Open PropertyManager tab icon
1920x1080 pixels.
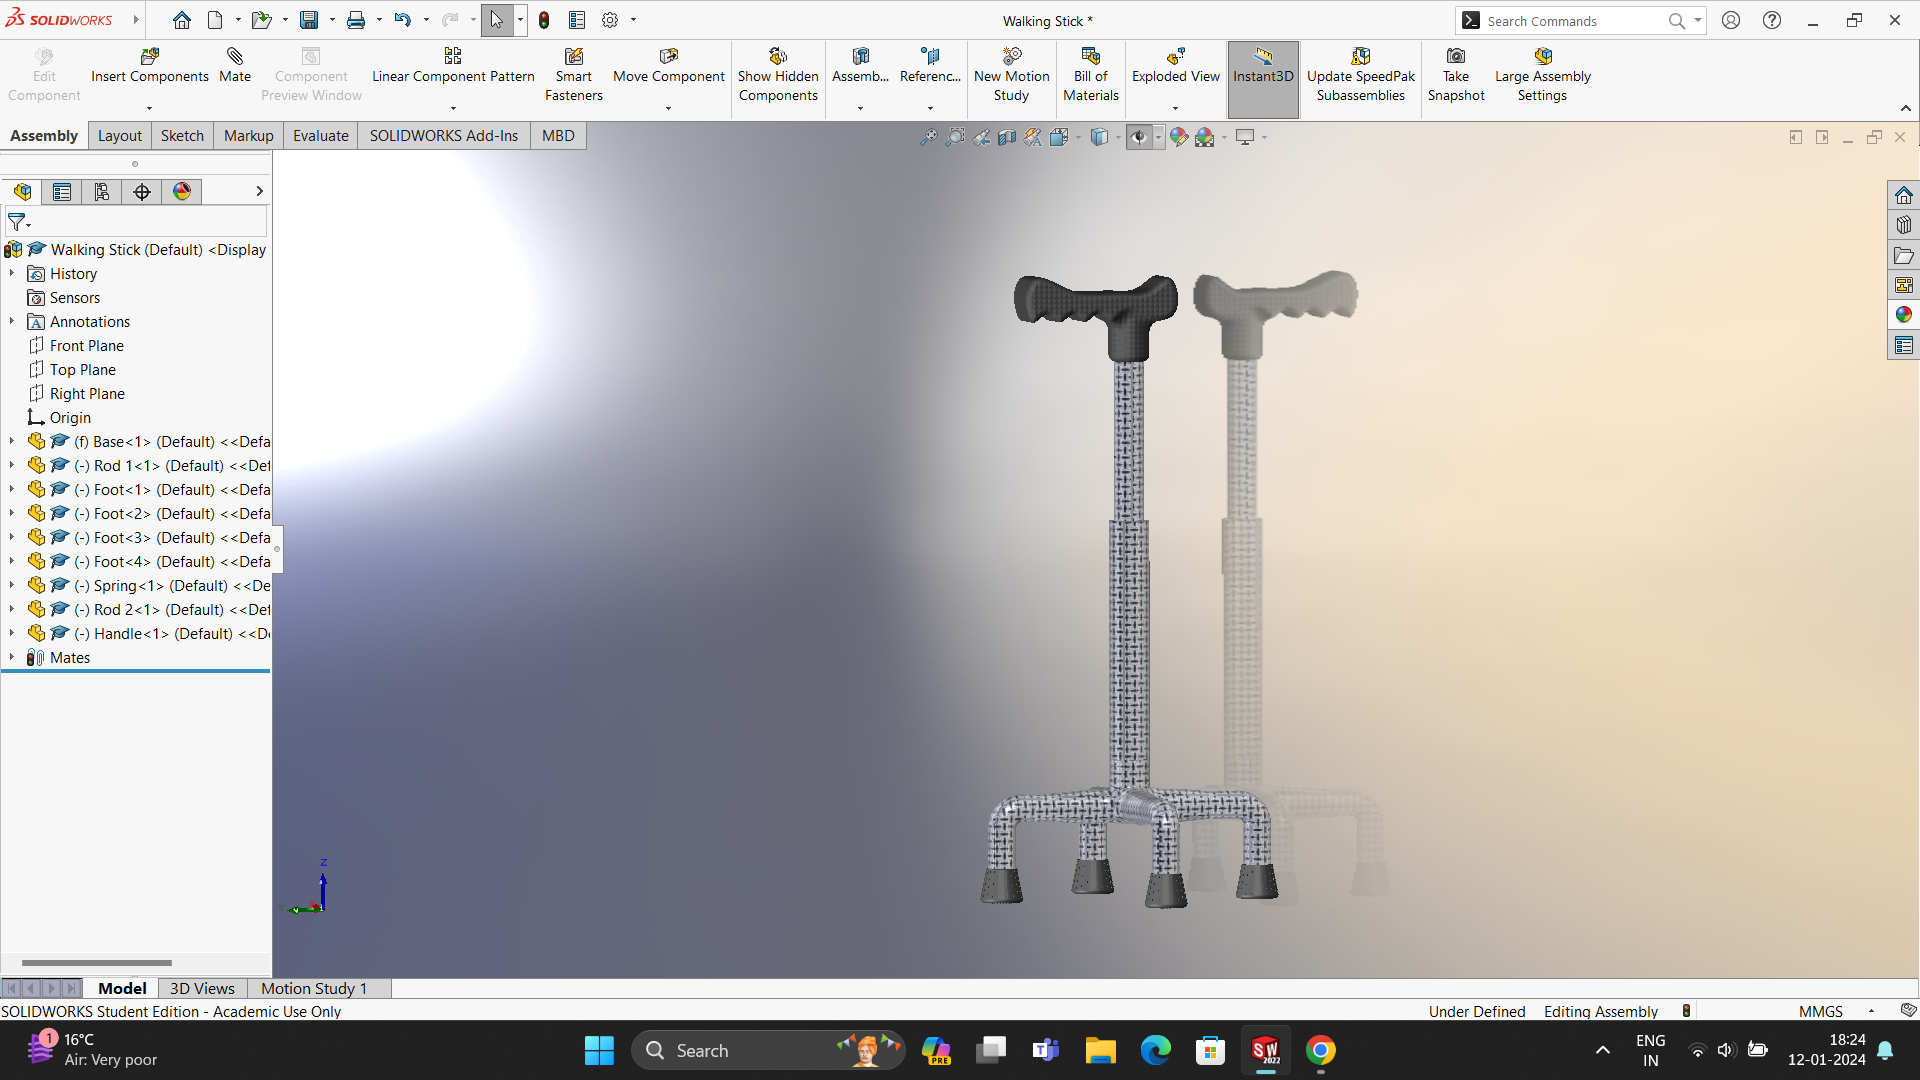coord(62,192)
